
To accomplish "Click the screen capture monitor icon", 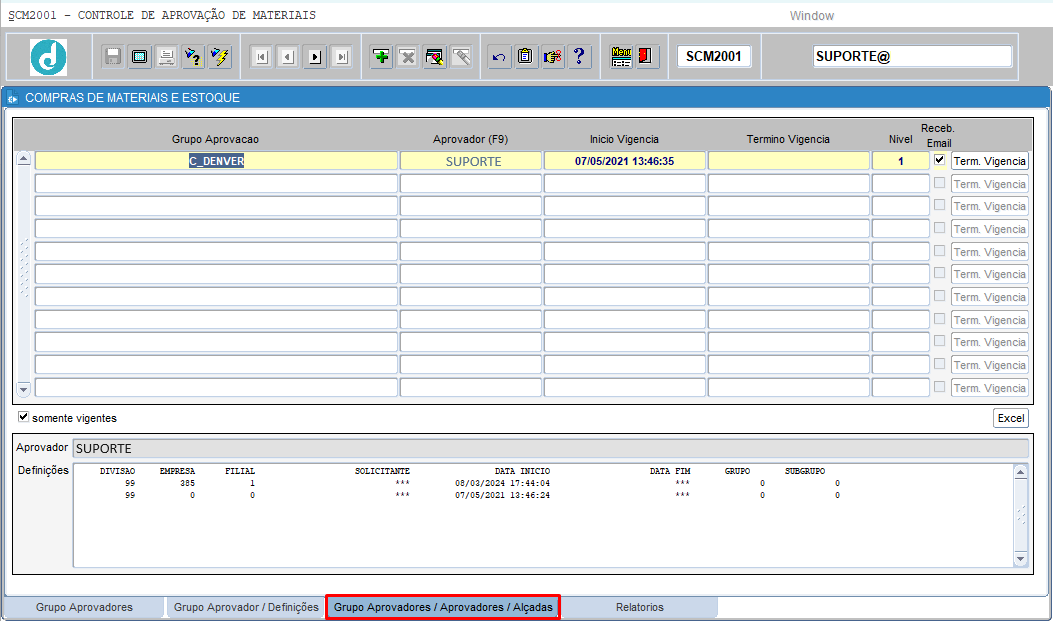I will coord(140,56).
